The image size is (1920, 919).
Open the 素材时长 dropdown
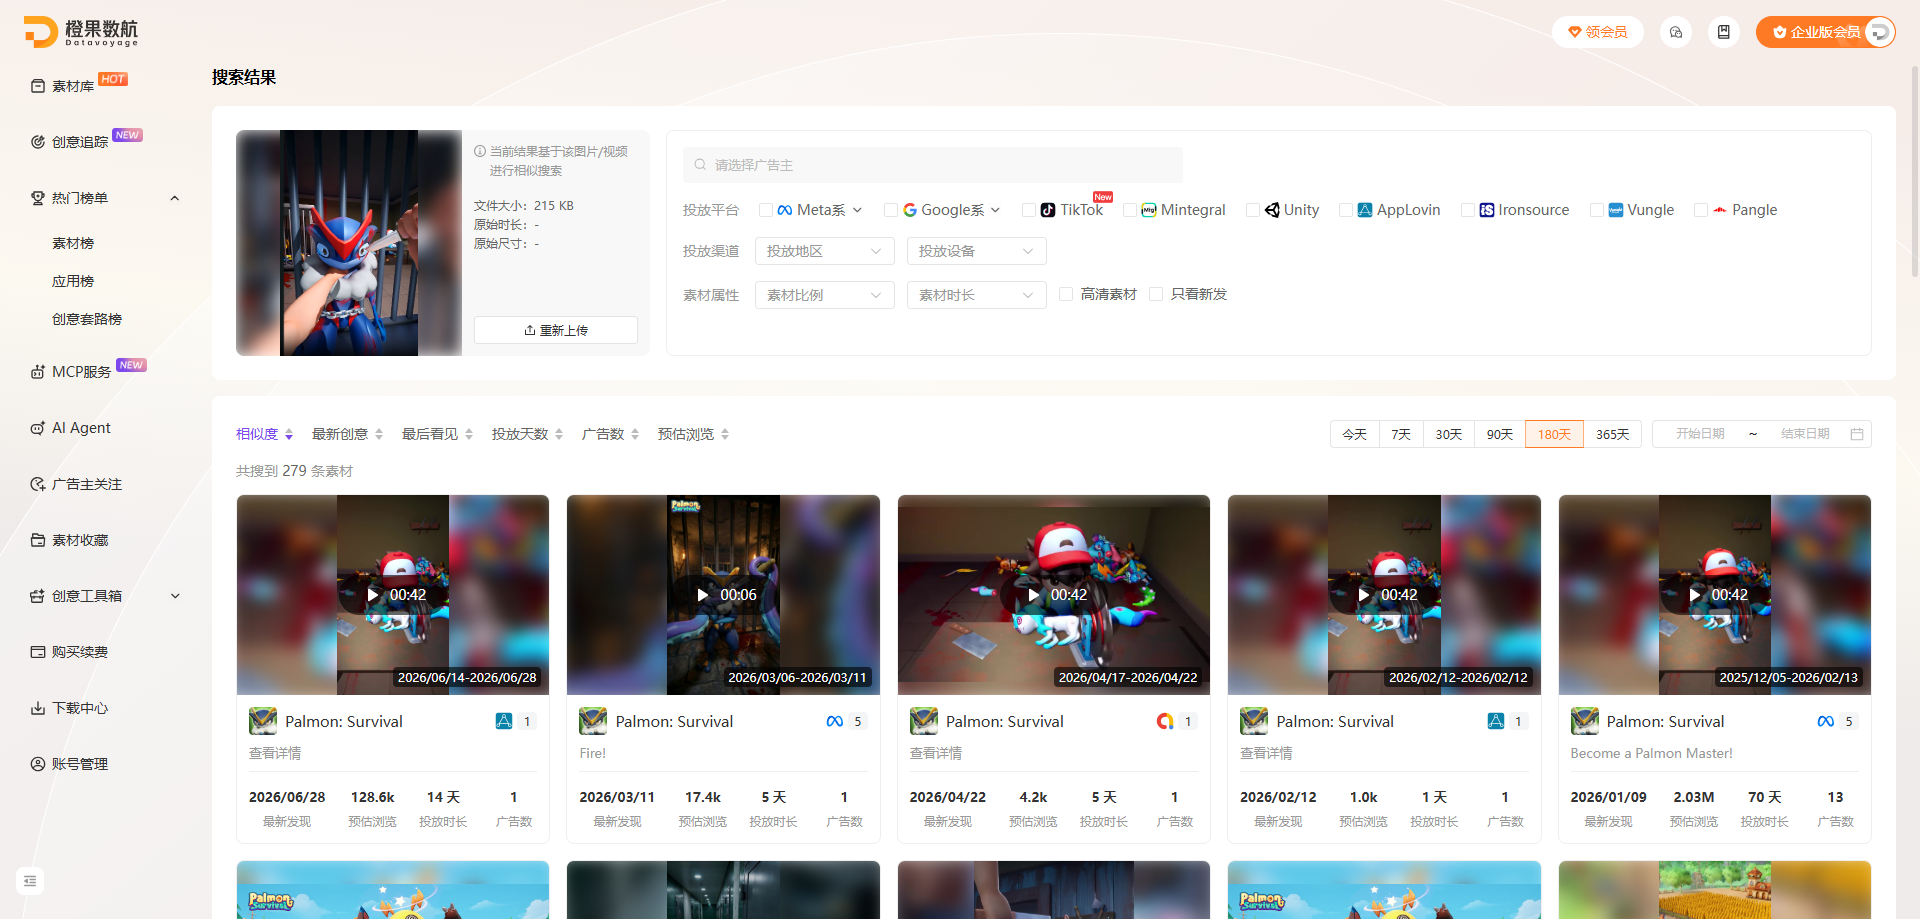[x=977, y=295]
